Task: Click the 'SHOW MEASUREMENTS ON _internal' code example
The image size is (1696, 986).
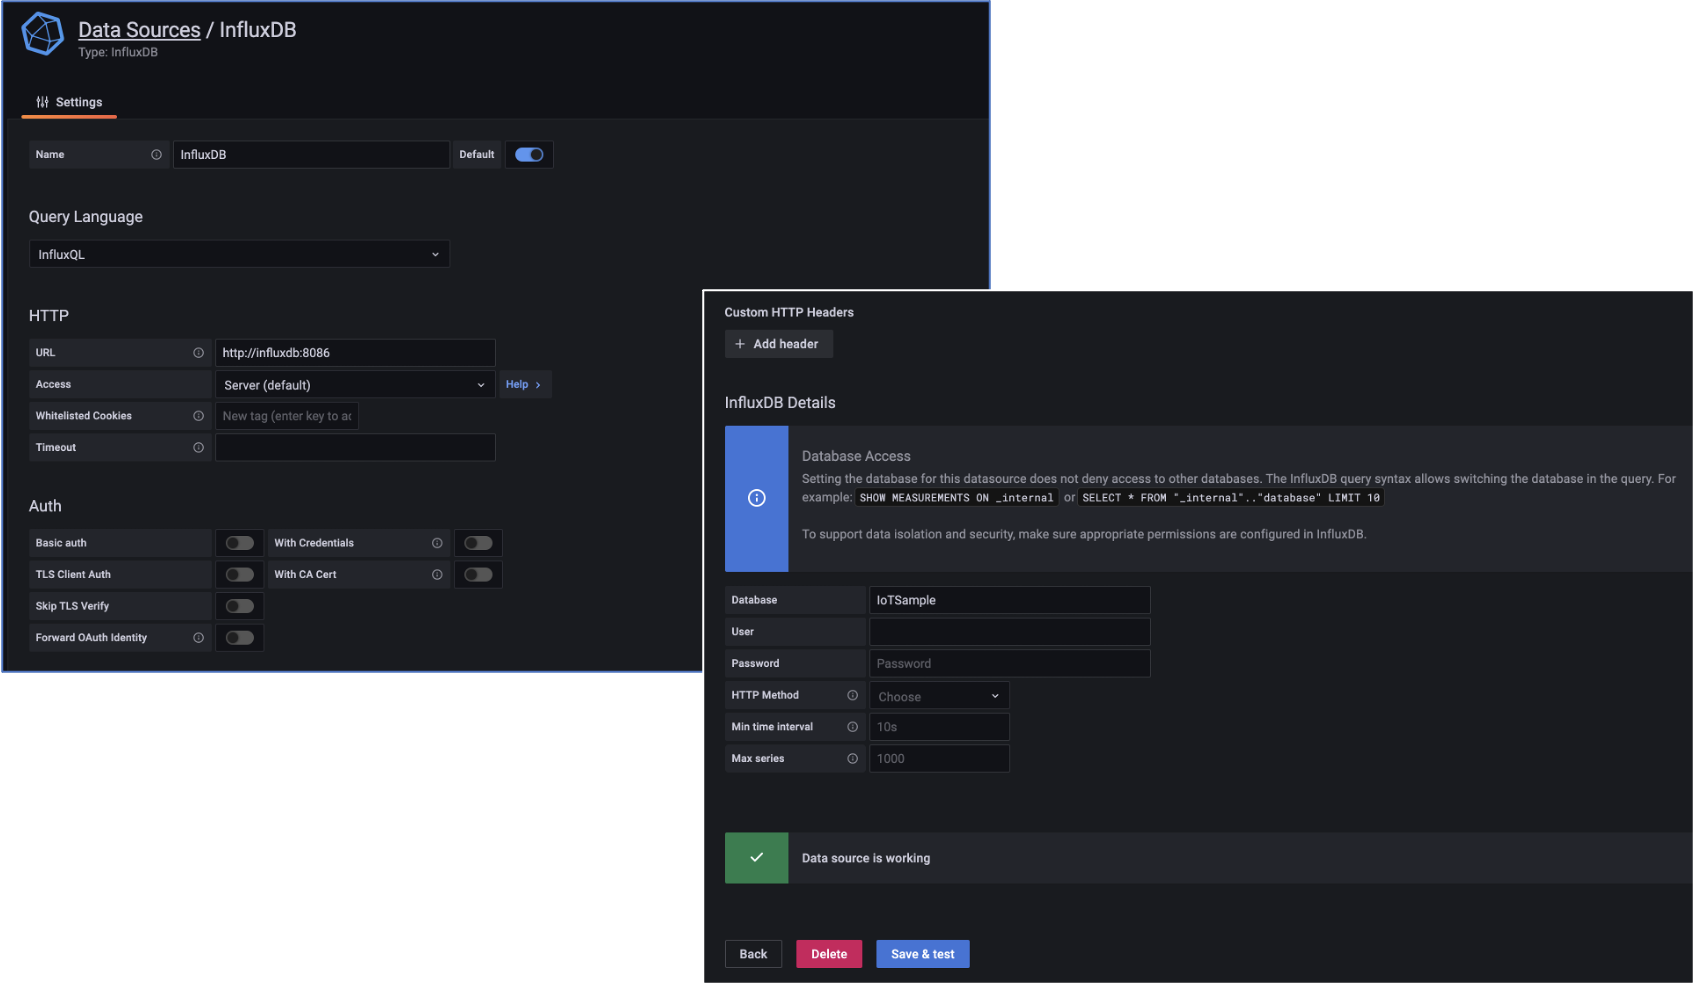Action: (x=956, y=498)
